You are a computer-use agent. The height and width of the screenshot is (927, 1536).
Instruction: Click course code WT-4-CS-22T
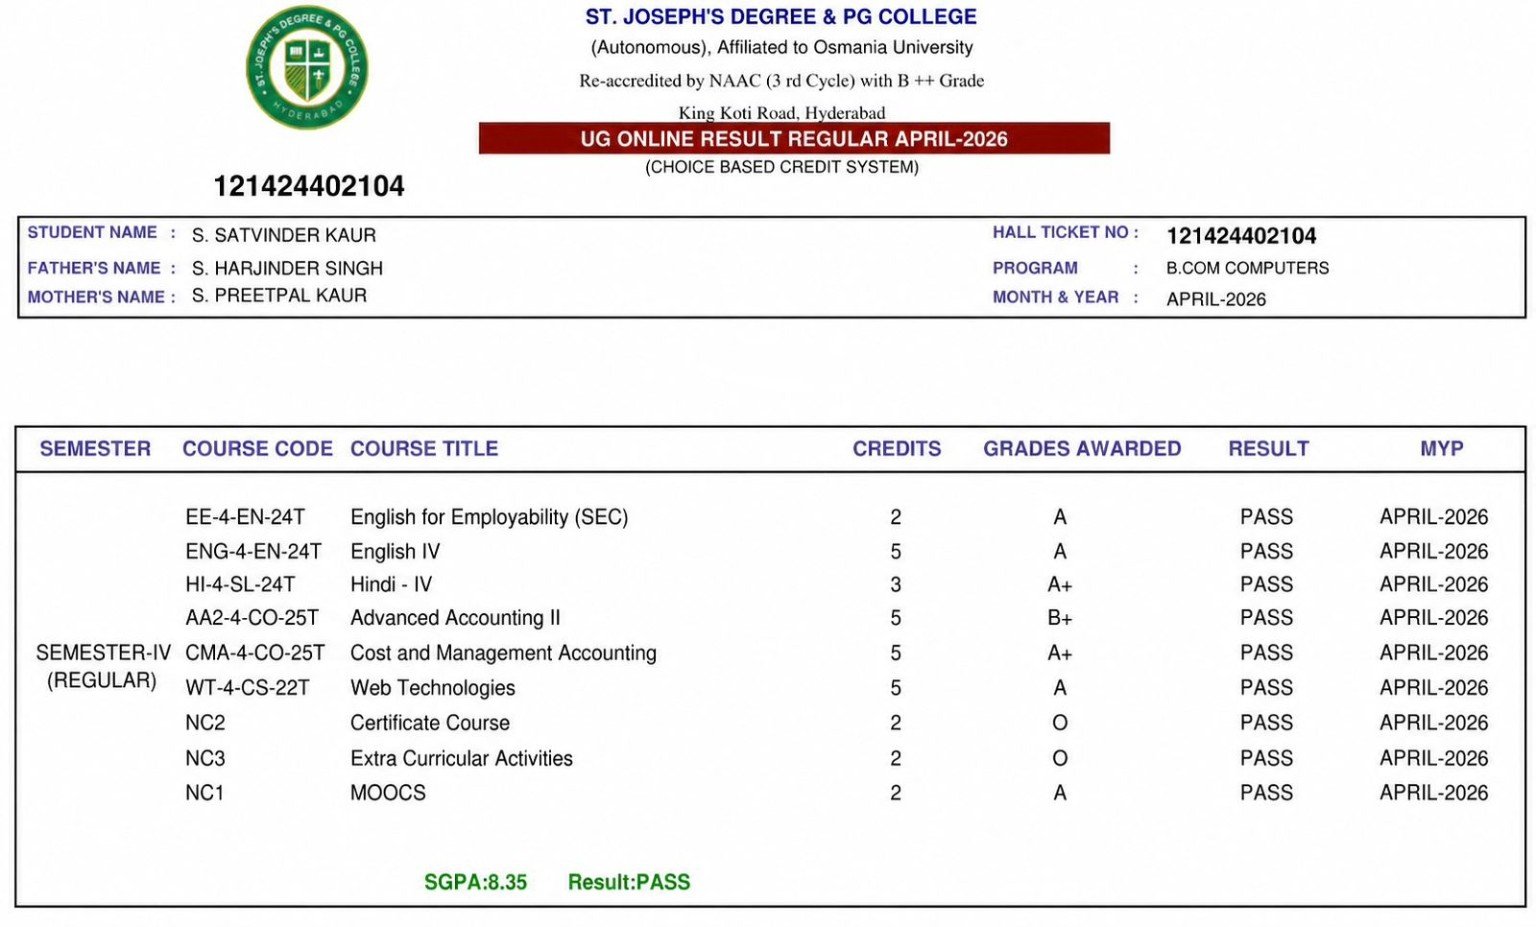pyautogui.click(x=247, y=688)
